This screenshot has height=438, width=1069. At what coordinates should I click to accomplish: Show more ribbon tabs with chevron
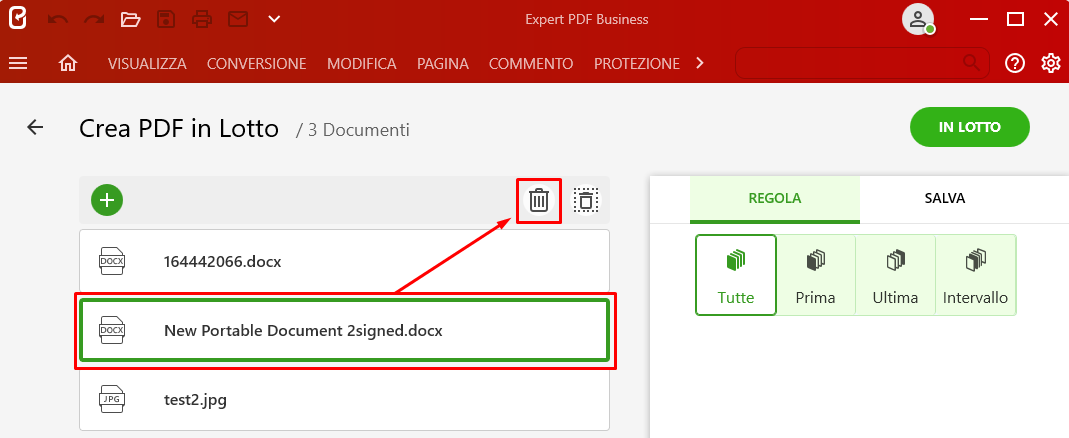click(699, 63)
